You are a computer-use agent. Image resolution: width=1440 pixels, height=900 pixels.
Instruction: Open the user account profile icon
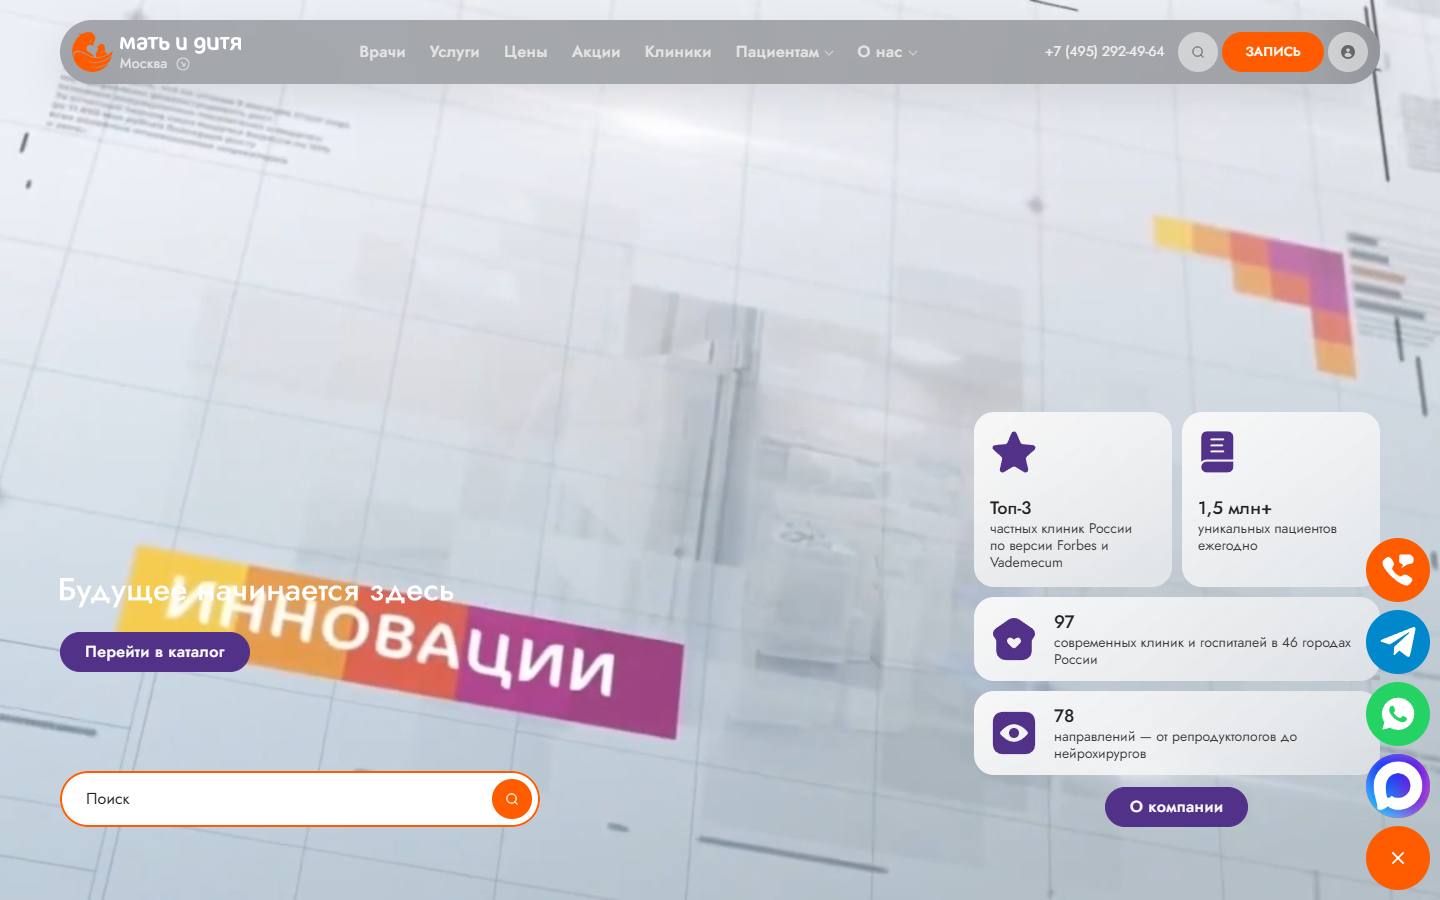[x=1348, y=52]
